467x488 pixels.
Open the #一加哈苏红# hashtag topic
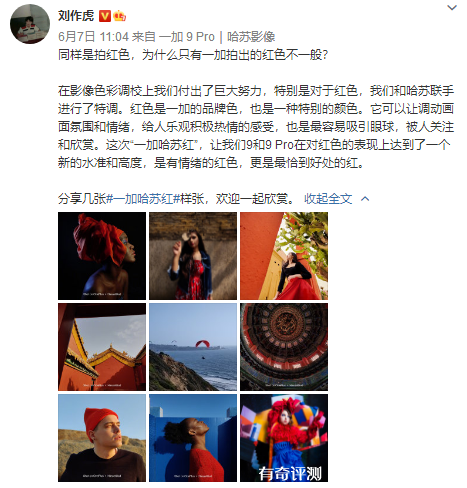[x=143, y=199]
